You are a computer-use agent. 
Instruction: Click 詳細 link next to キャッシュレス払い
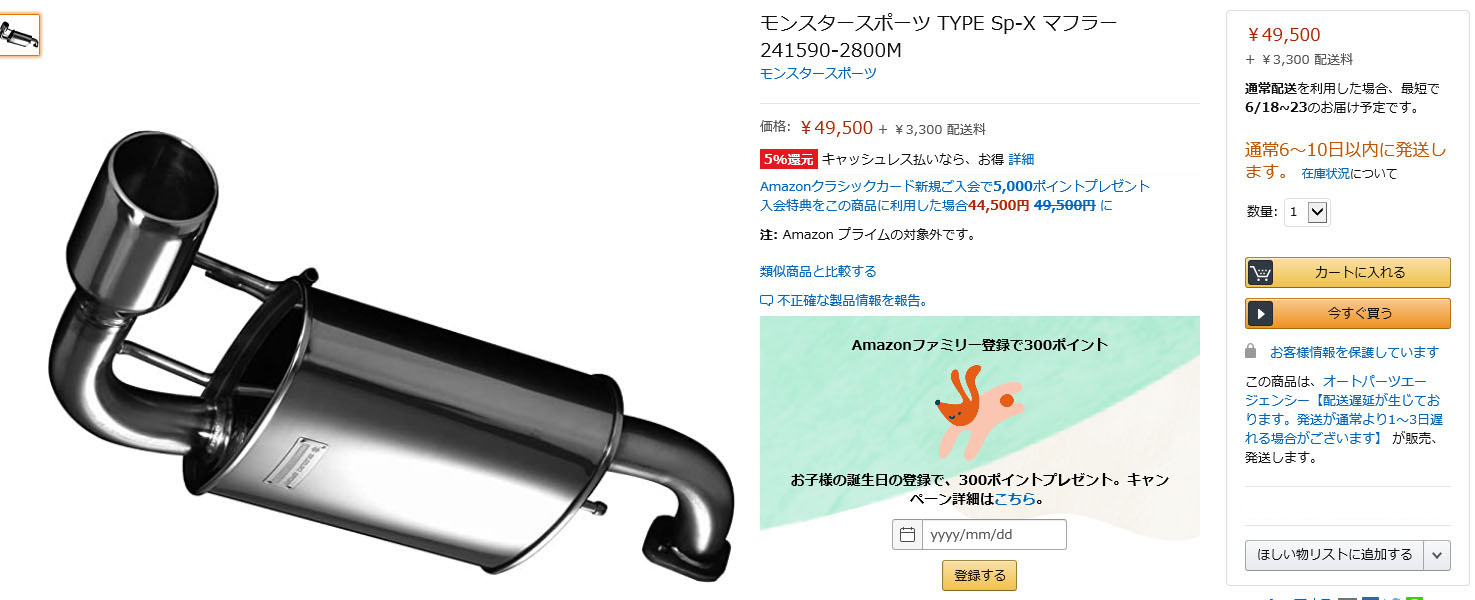click(x=1021, y=159)
